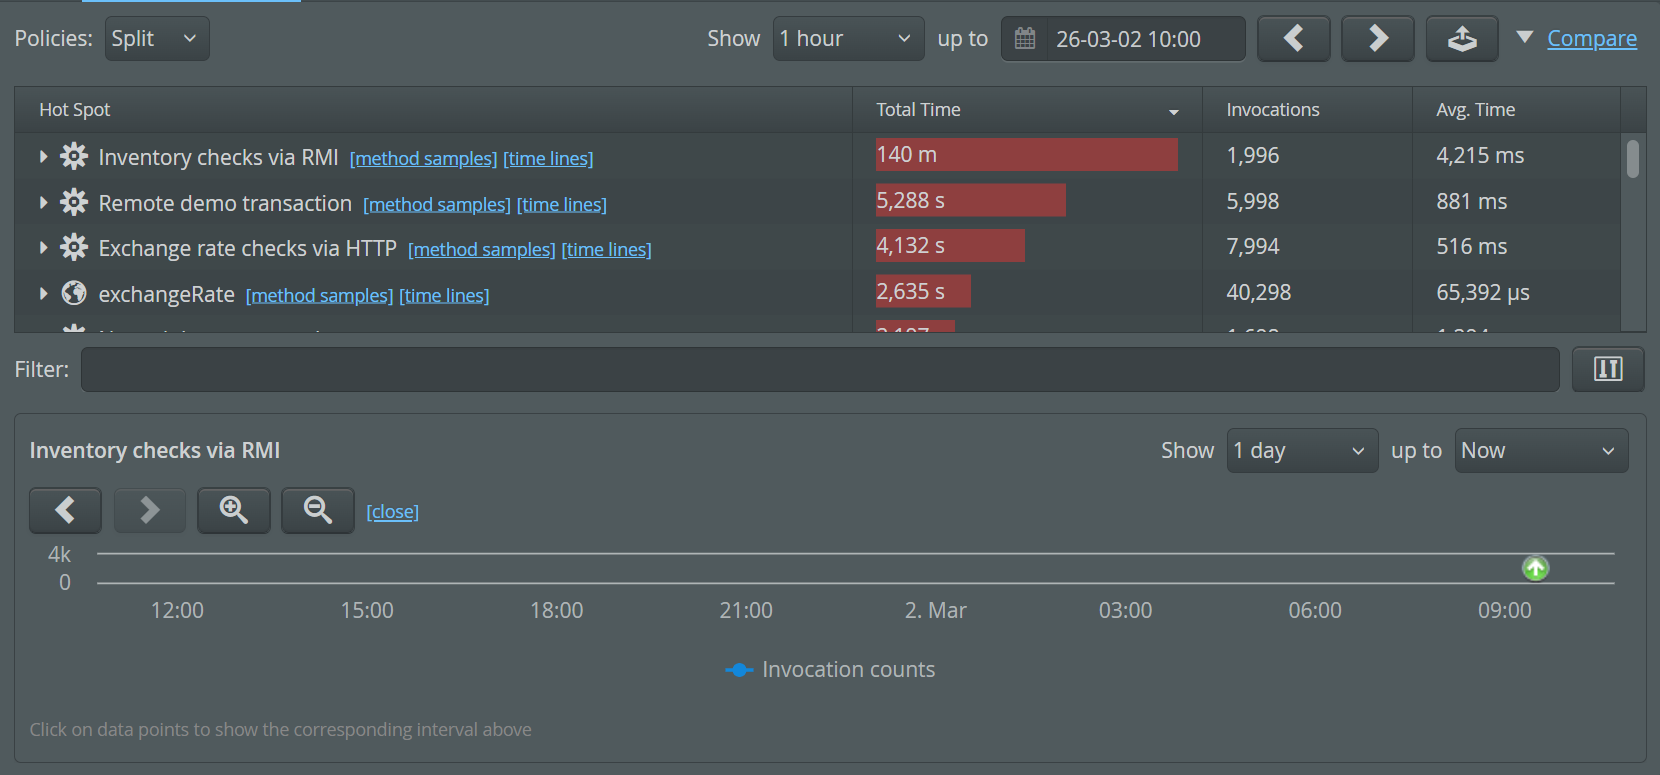Go to the previous time interval at the top

coord(1293,39)
